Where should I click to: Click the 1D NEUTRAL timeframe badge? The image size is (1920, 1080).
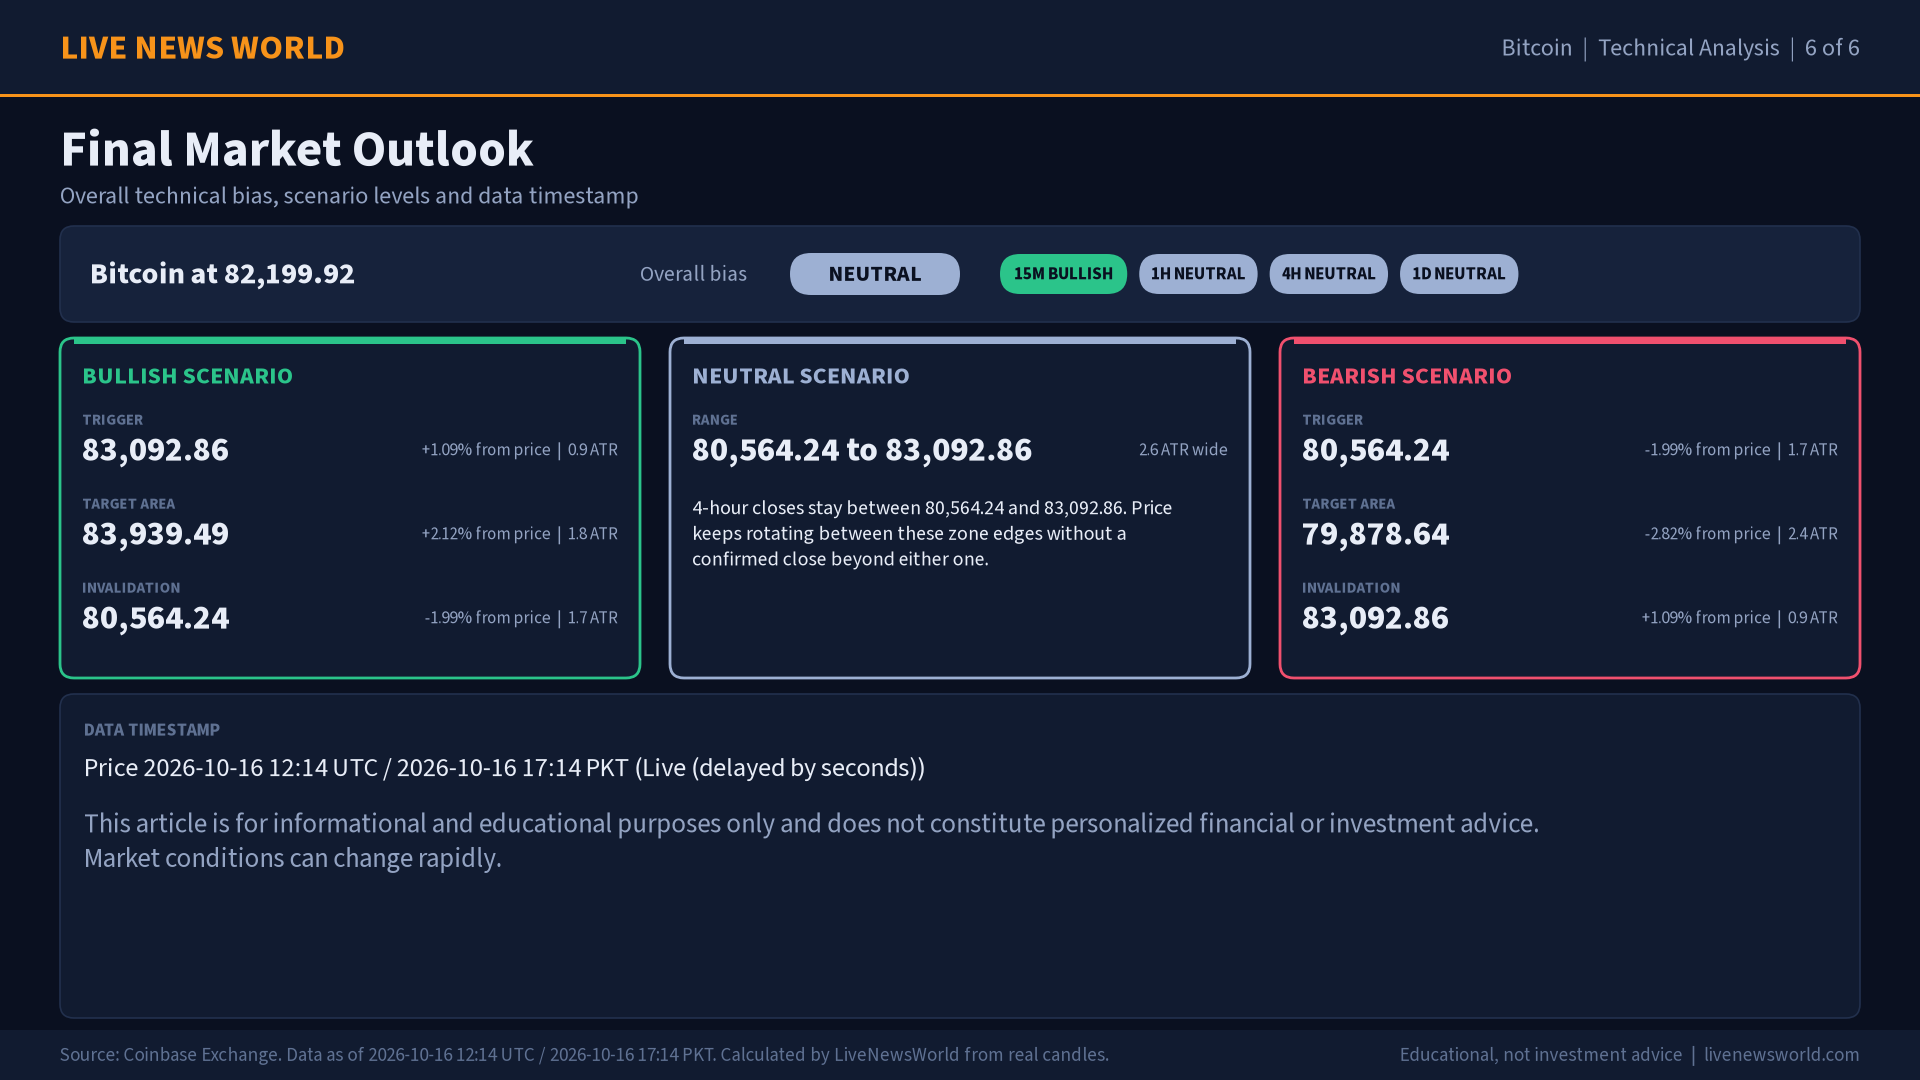(x=1459, y=274)
